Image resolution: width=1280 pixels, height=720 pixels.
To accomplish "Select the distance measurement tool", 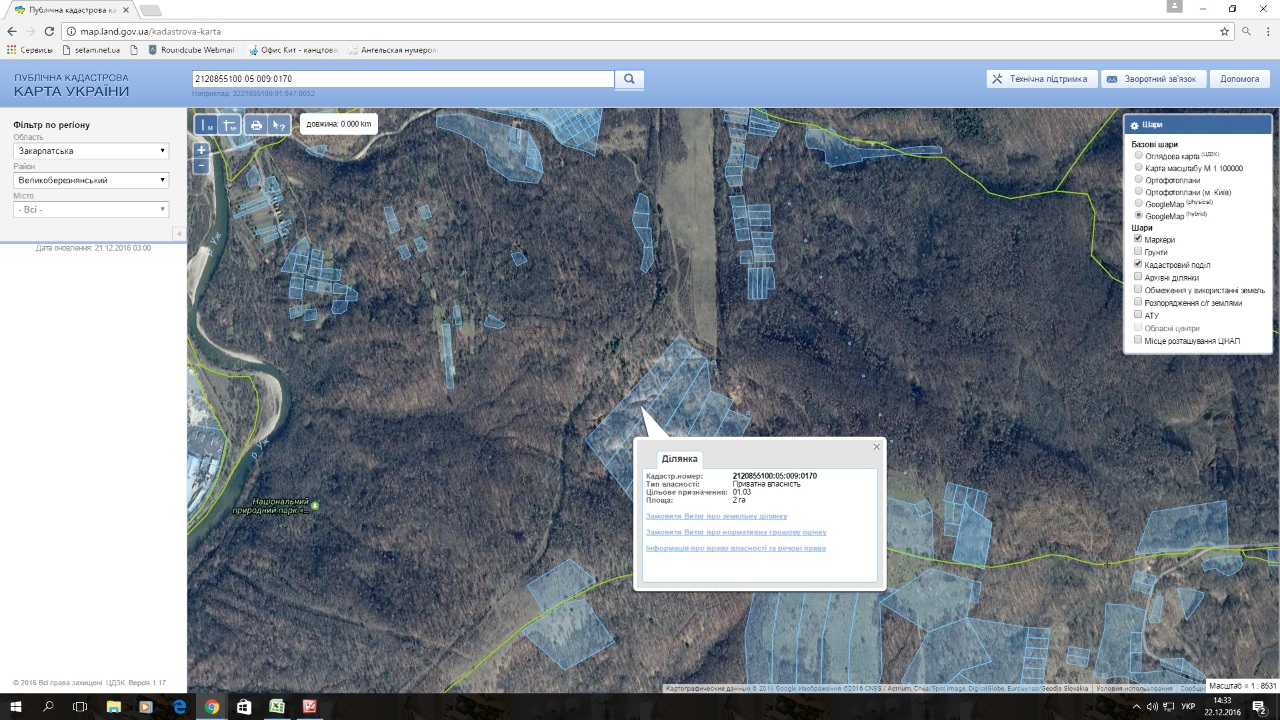I will pyautogui.click(x=207, y=125).
